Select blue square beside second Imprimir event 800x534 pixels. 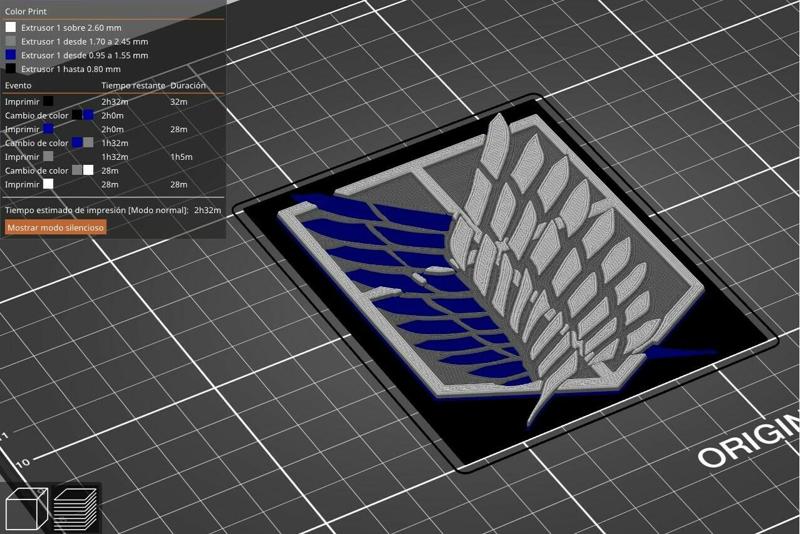[x=48, y=129]
